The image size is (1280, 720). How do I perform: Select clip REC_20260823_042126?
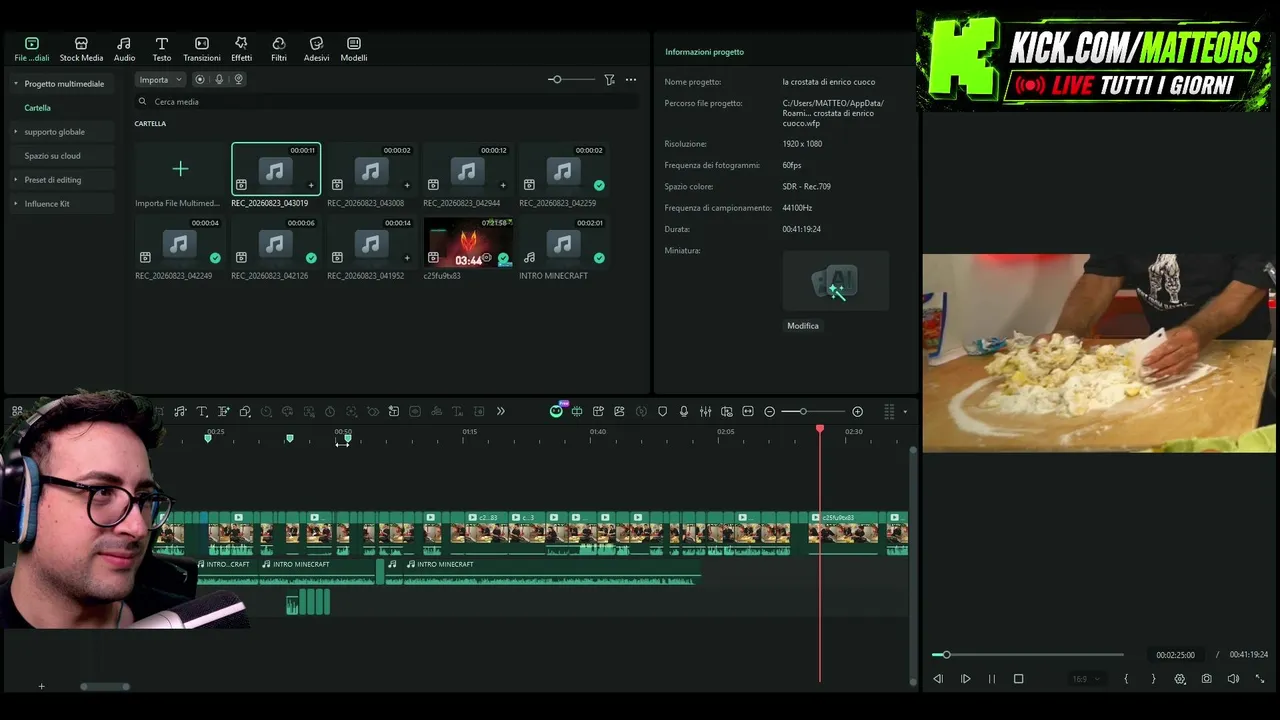[x=276, y=242]
